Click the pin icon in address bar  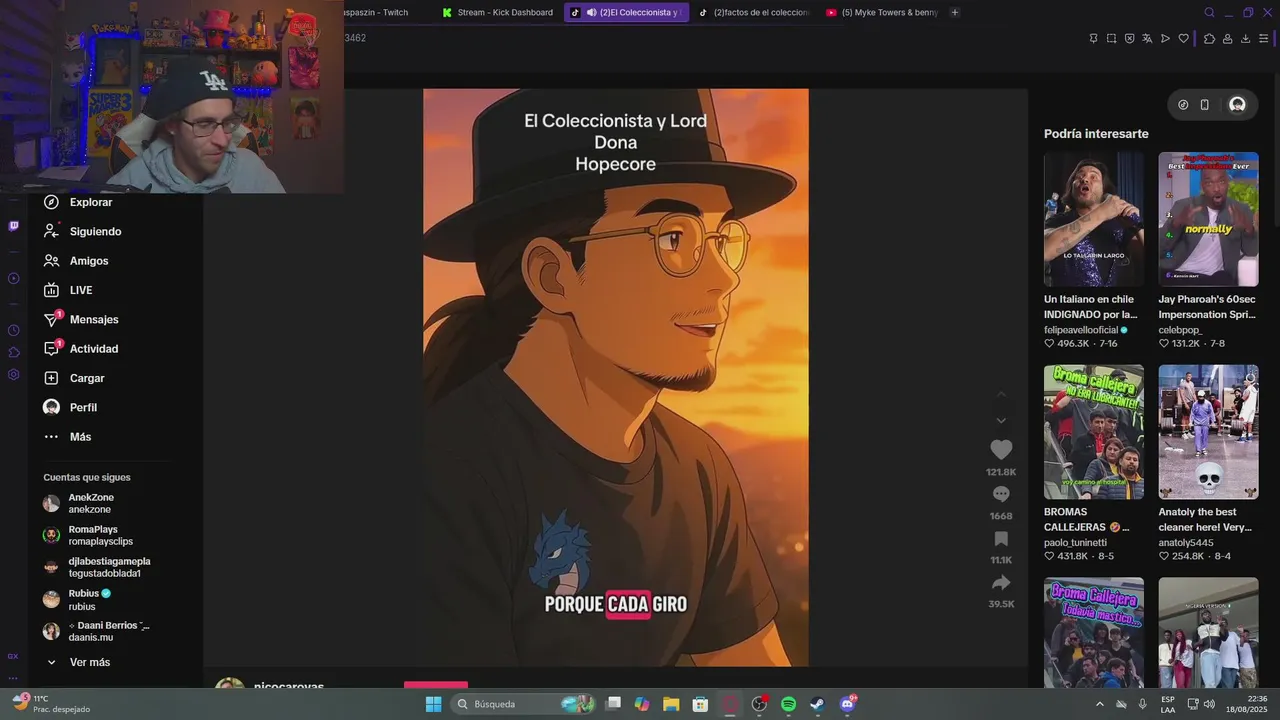click(1093, 38)
